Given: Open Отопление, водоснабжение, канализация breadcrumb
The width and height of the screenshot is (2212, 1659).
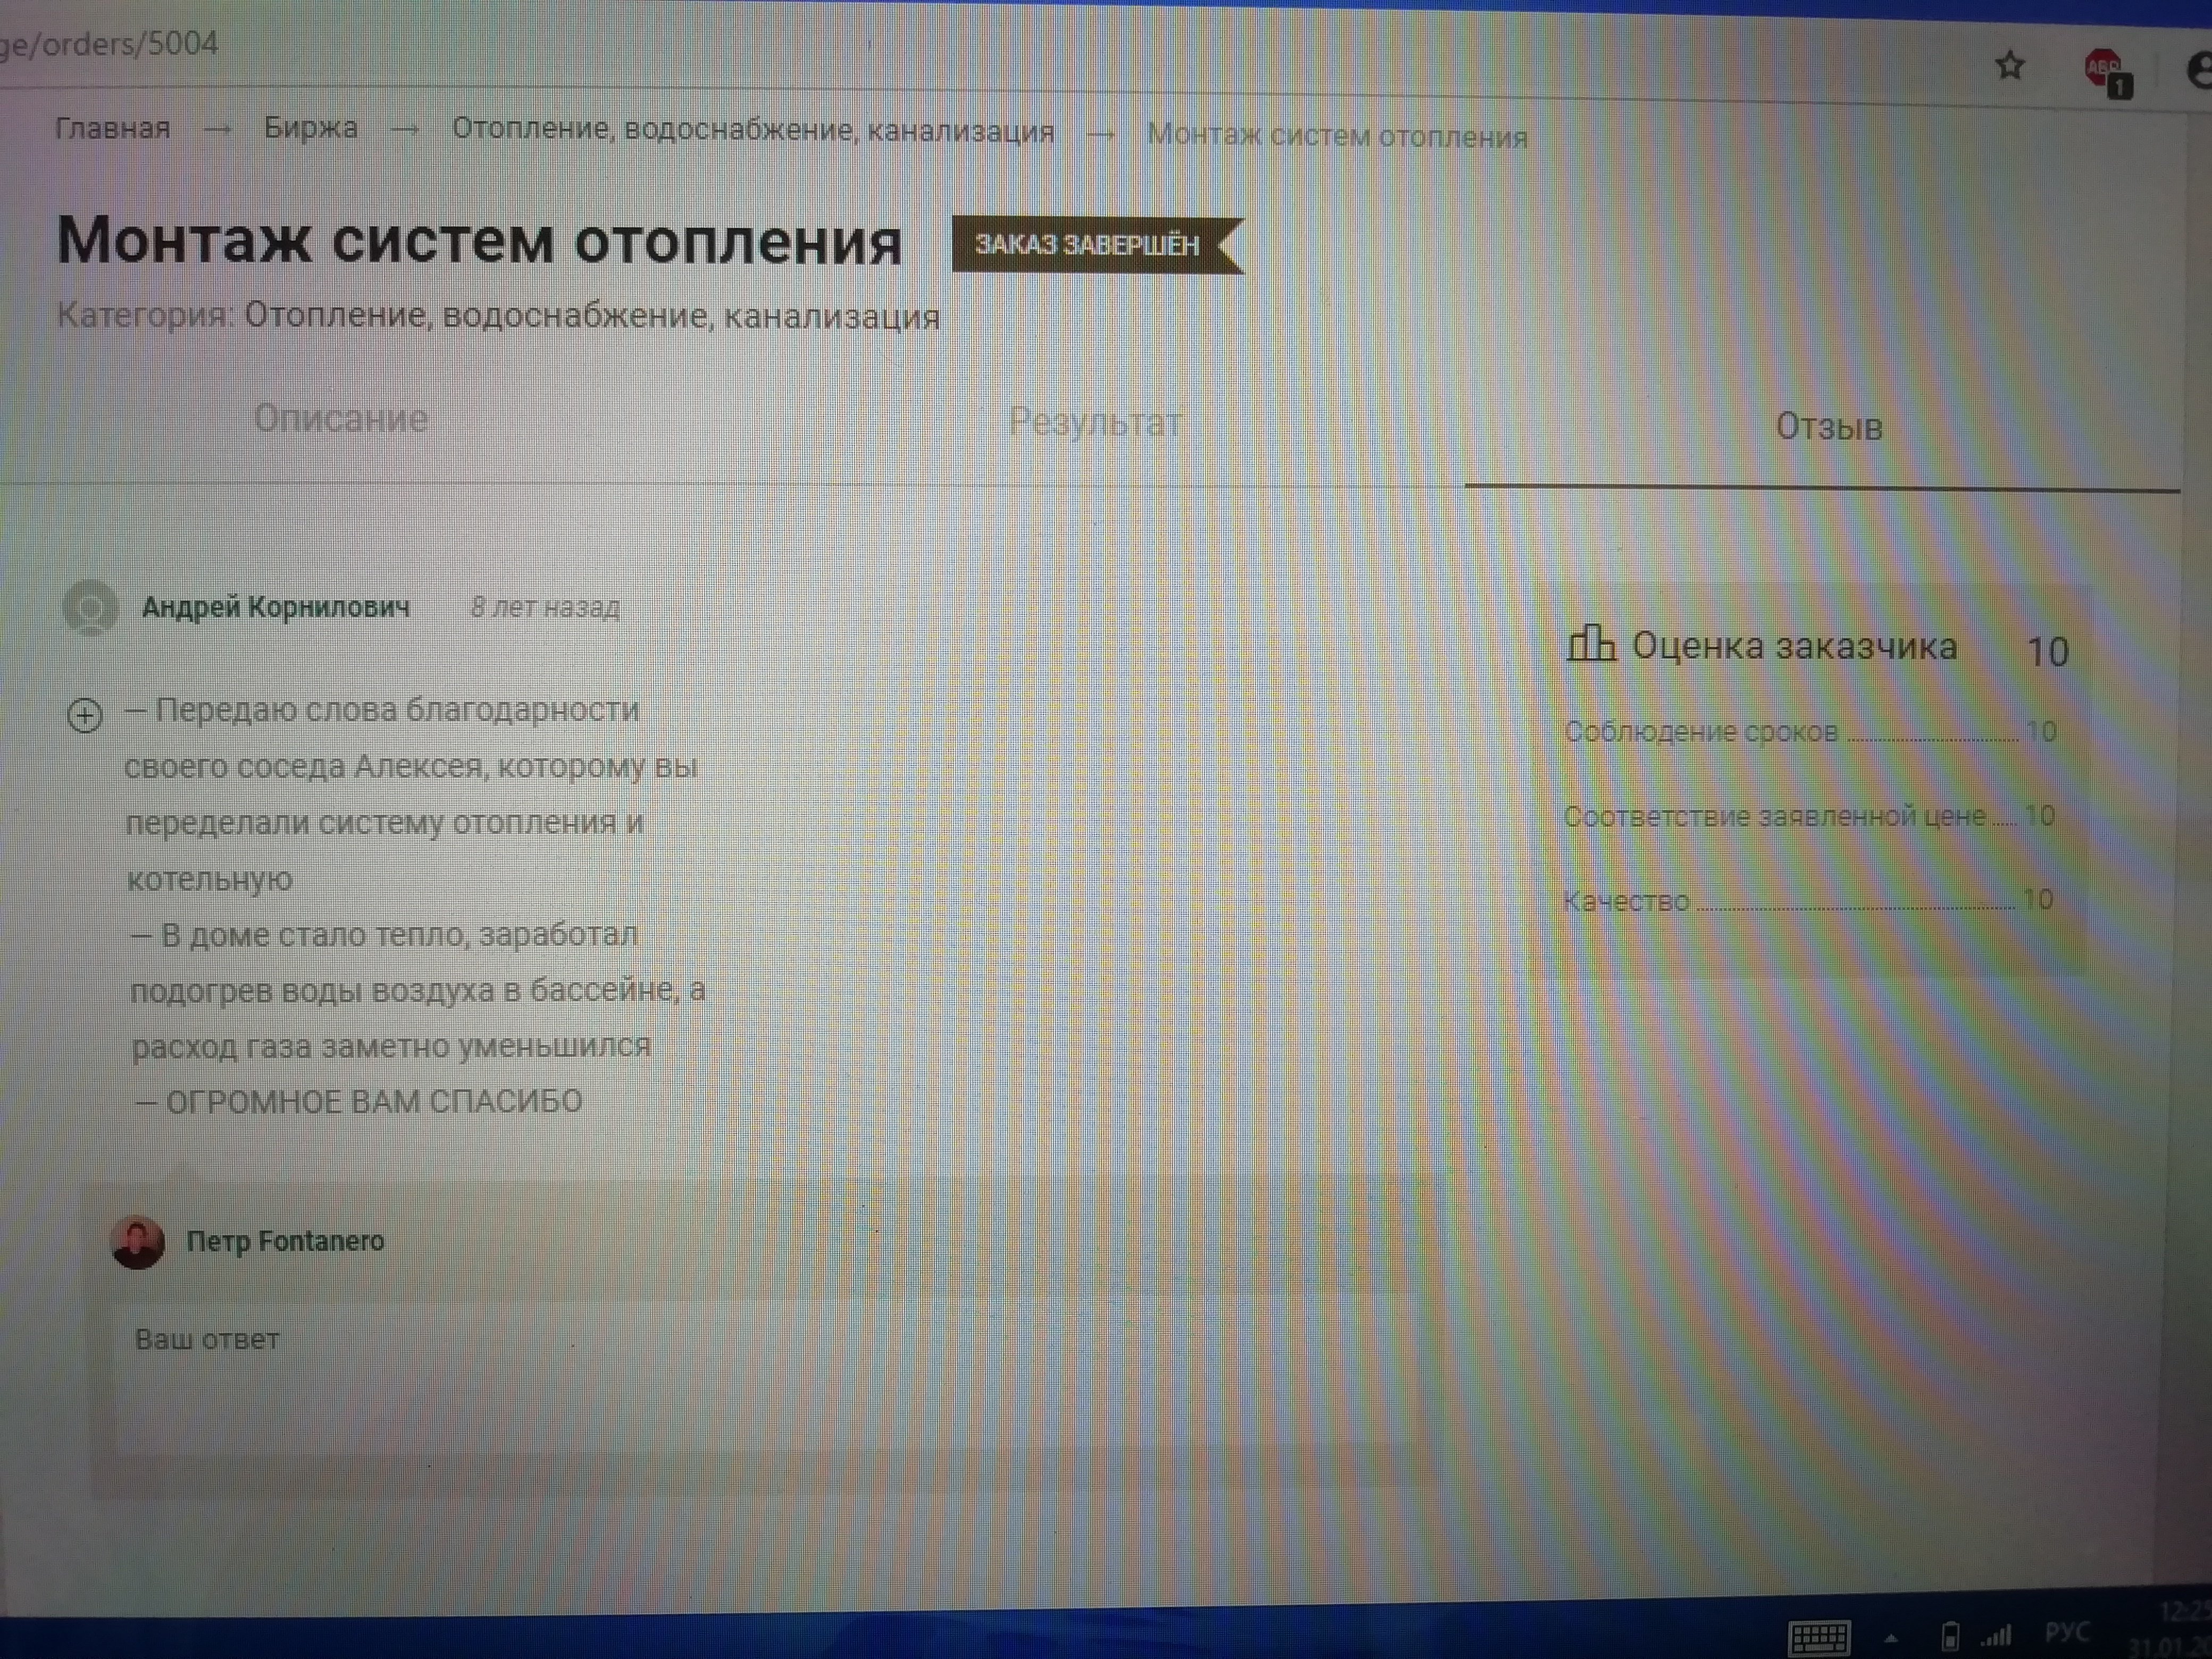Looking at the screenshot, I should click(752, 130).
